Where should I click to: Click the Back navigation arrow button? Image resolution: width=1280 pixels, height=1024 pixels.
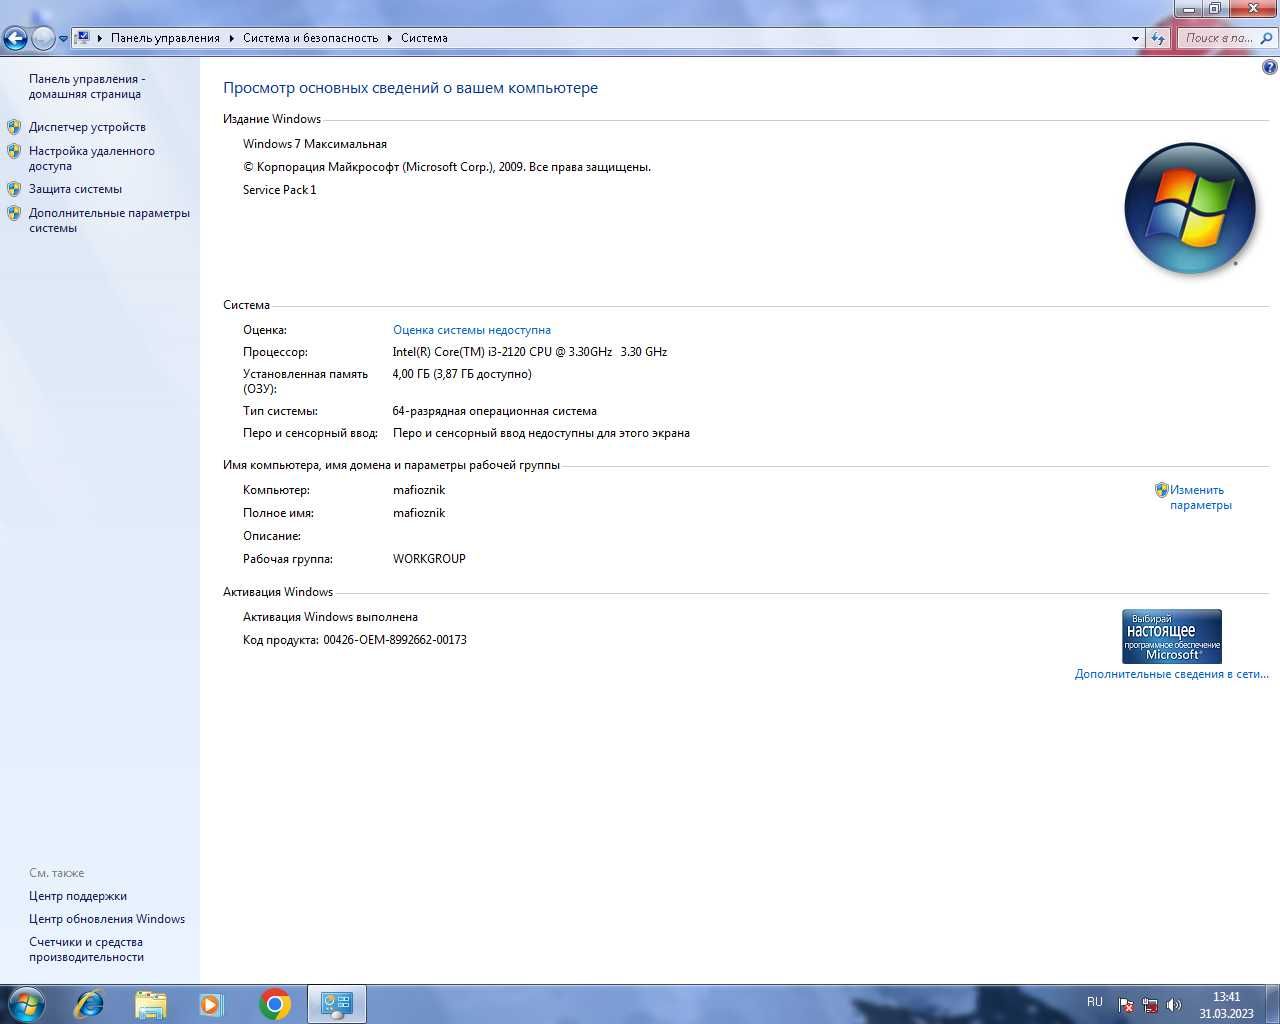click(15, 38)
